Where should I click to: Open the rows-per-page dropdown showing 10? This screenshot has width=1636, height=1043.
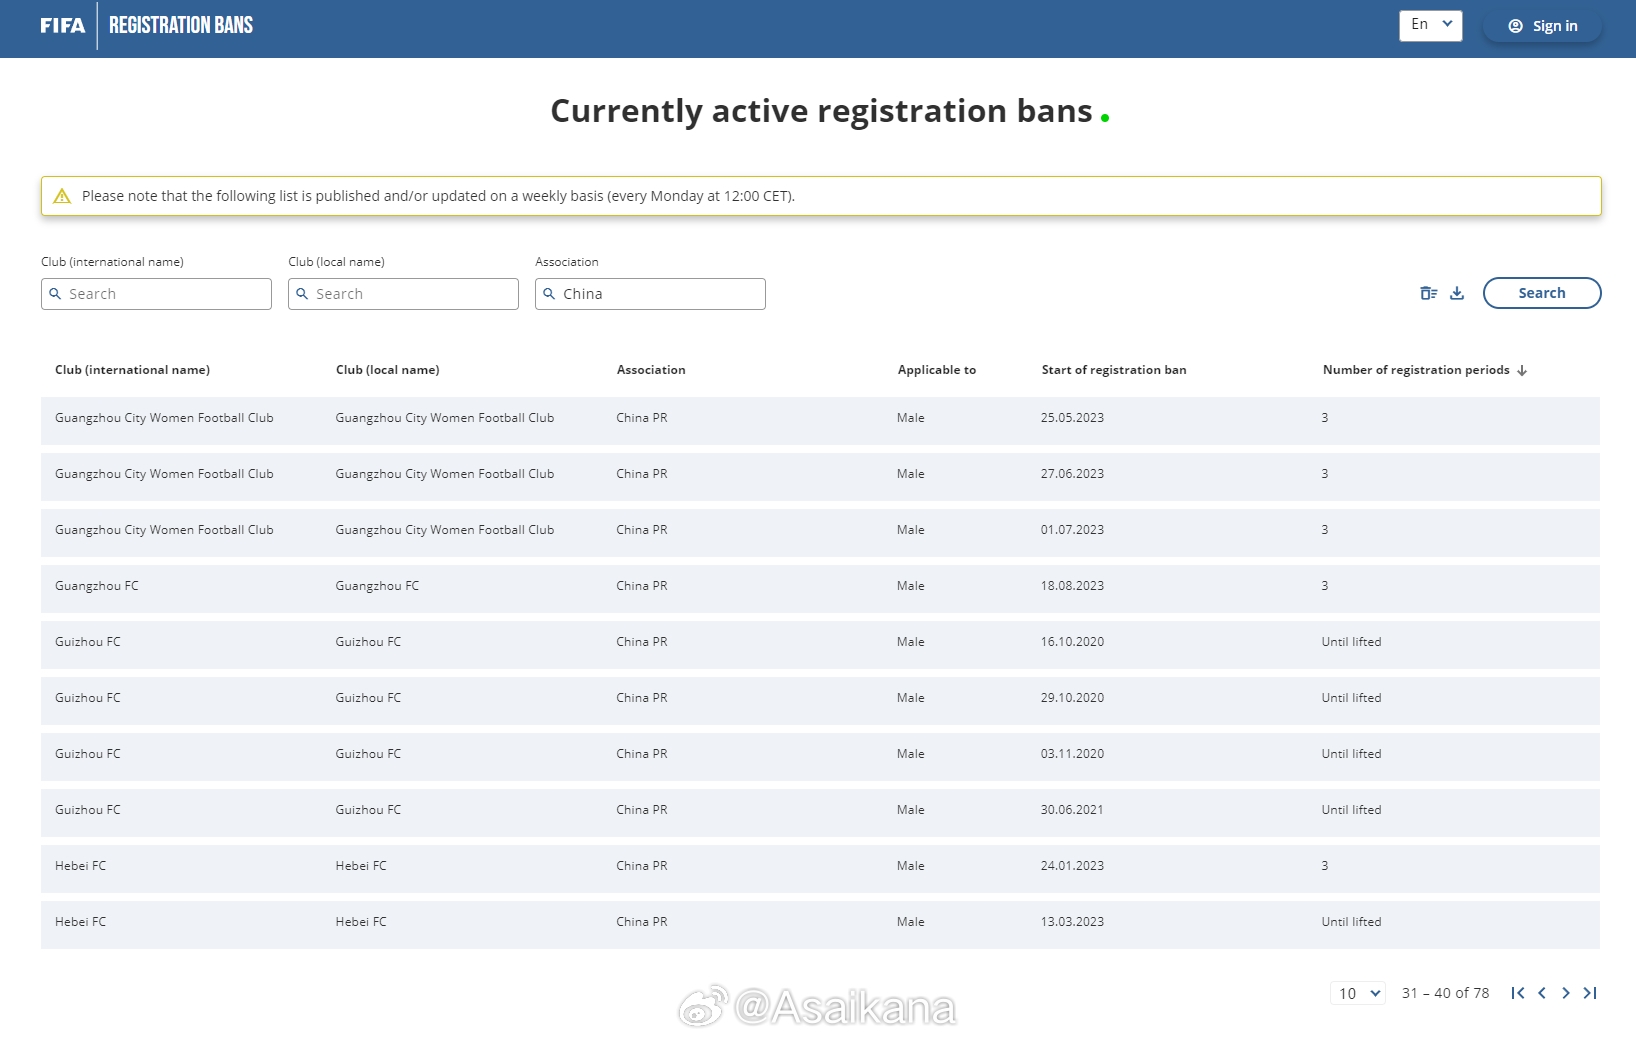(1358, 993)
